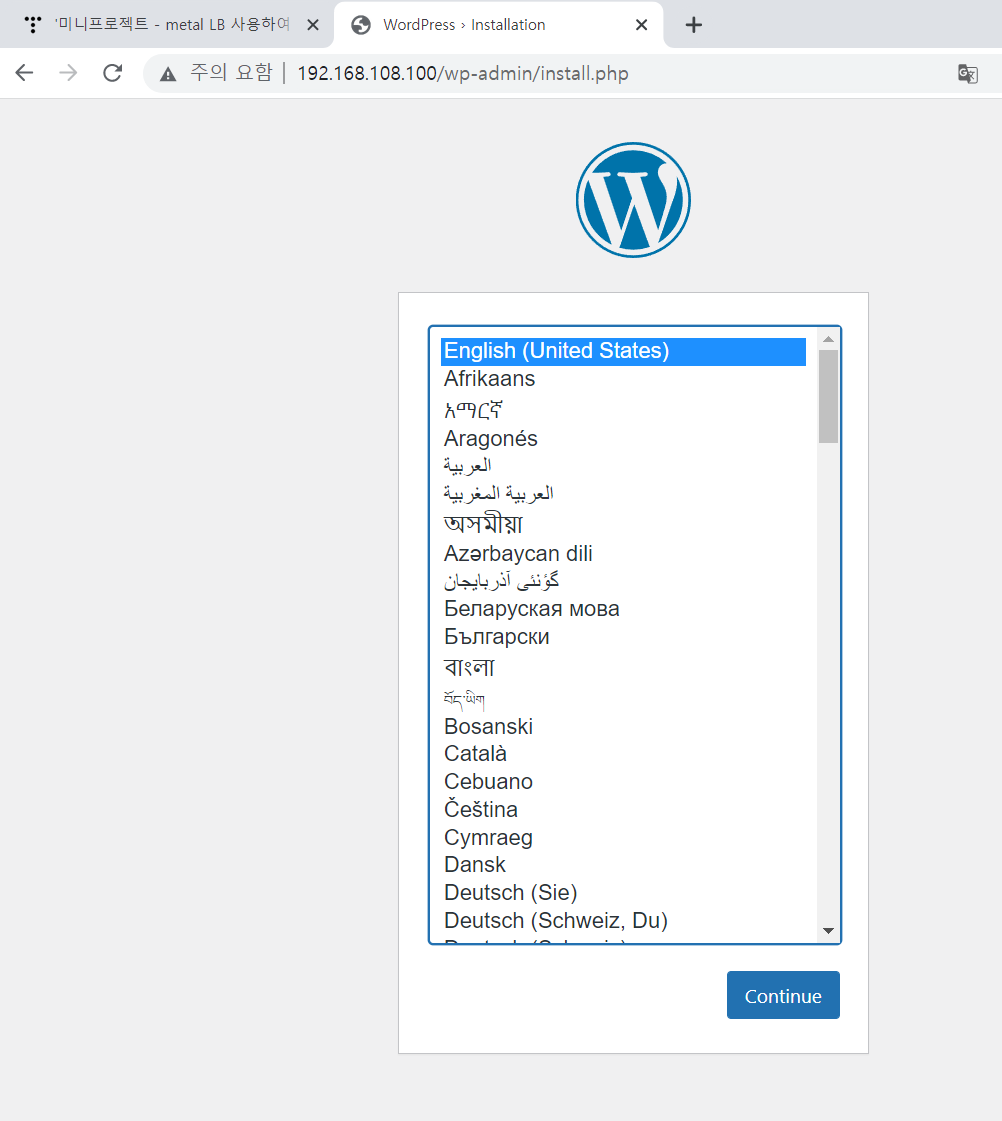The width and height of the screenshot is (1002, 1121).
Task: Choose Беларуская мова
Action: pyautogui.click(x=623, y=608)
